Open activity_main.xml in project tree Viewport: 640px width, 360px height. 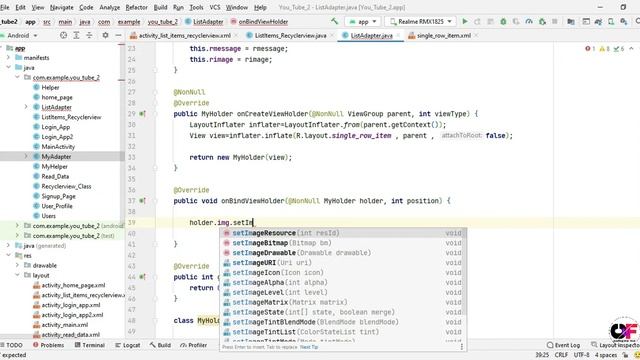pos(64,325)
